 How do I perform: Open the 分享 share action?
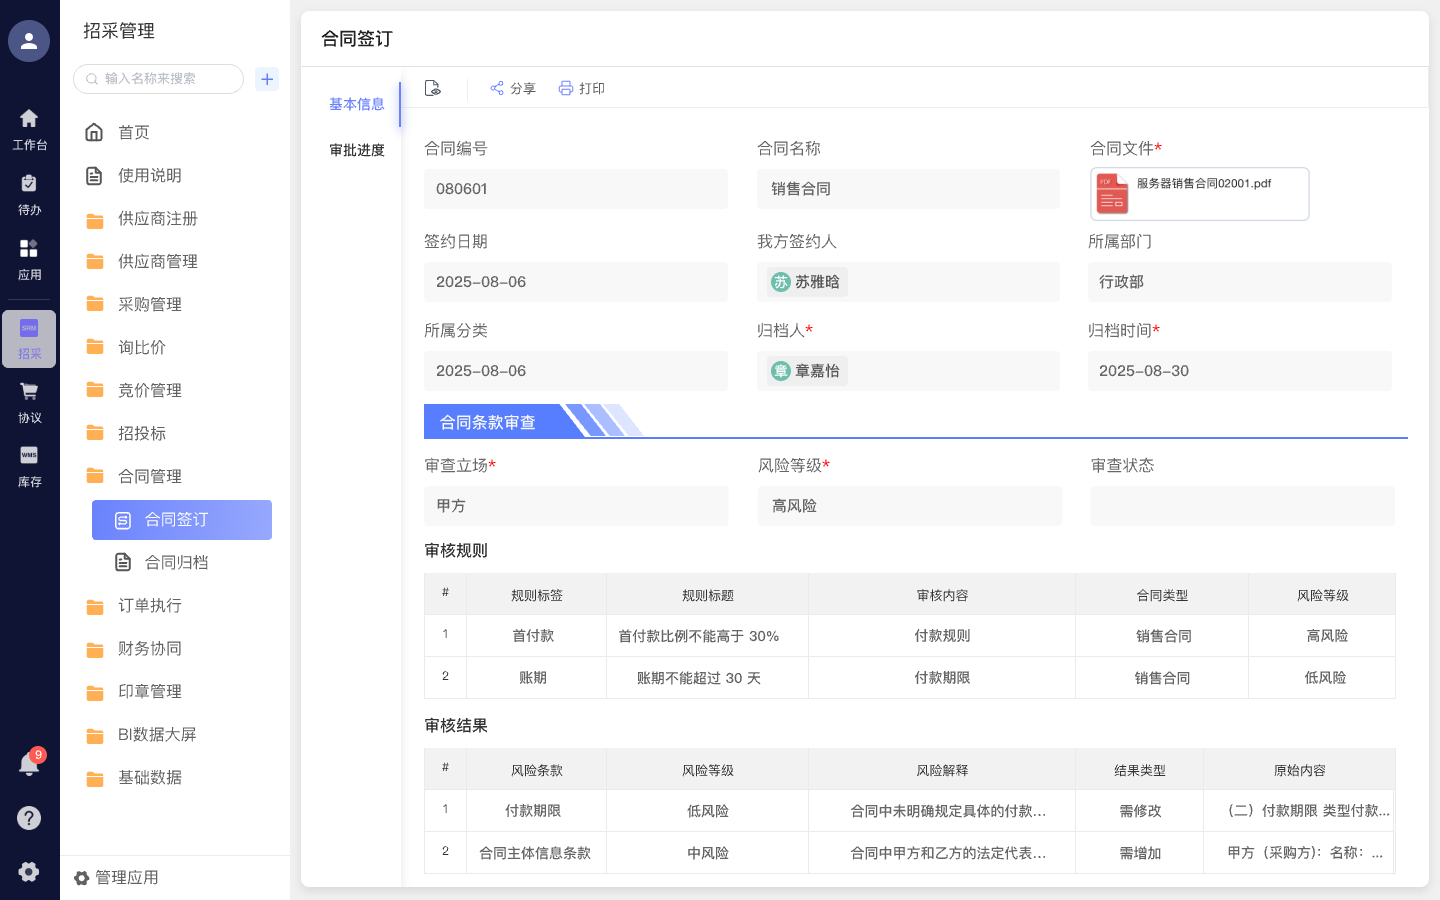(513, 88)
